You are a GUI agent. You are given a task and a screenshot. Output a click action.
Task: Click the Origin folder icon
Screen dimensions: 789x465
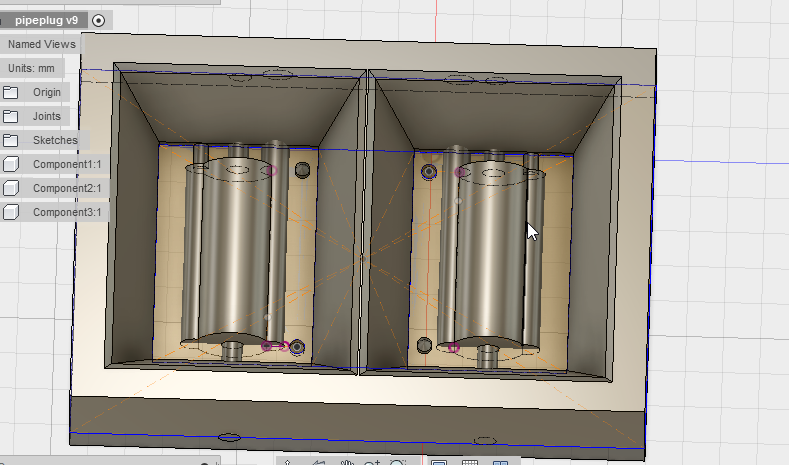[10, 93]
